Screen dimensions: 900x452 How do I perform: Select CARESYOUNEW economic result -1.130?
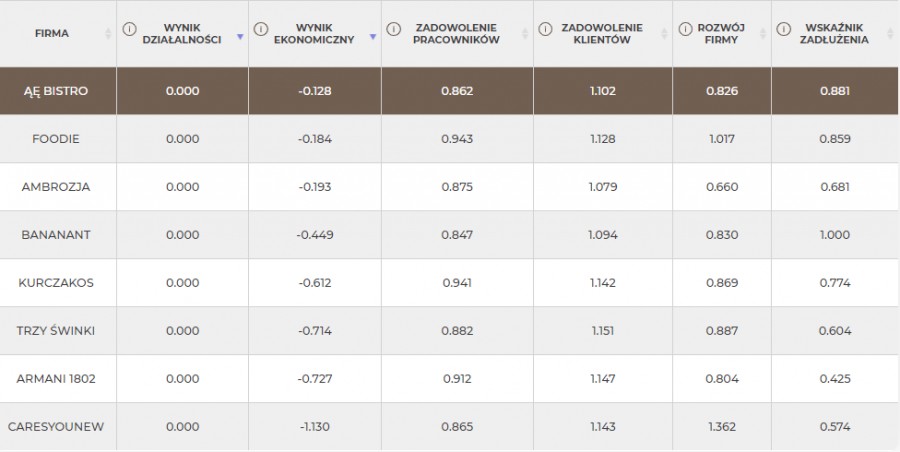(315, 427)
